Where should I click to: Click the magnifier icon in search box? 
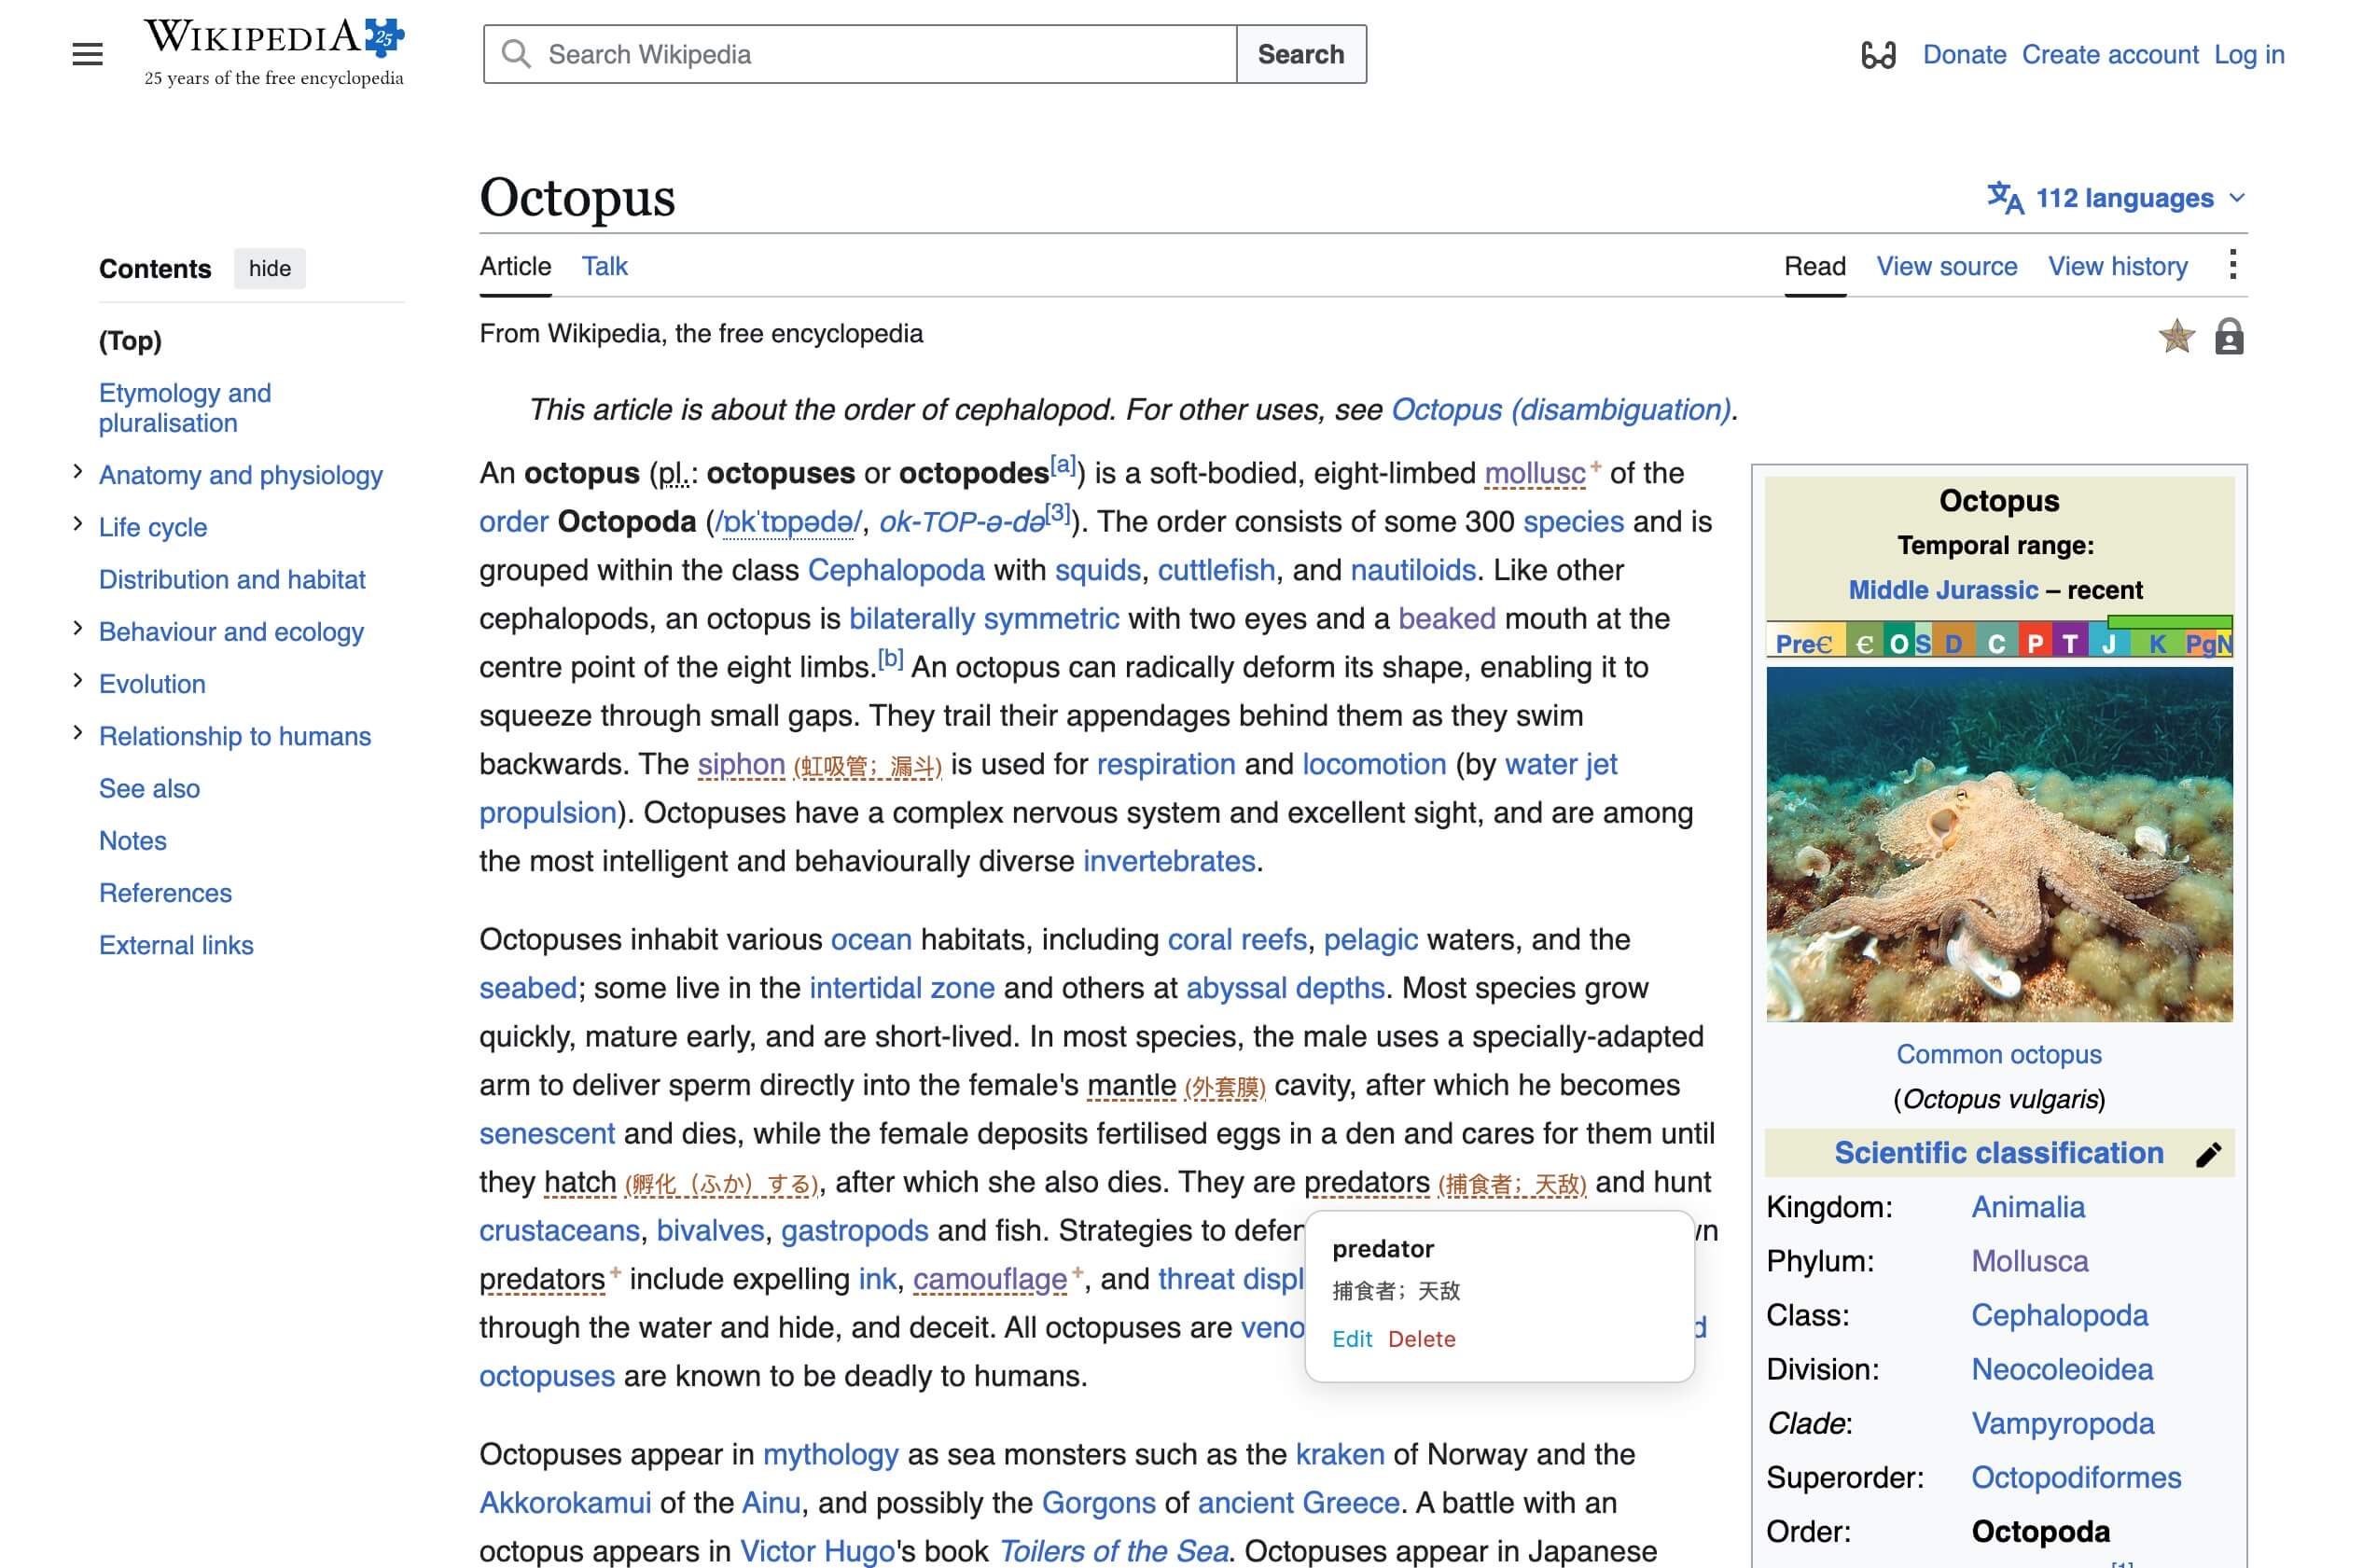pos(515,54)
